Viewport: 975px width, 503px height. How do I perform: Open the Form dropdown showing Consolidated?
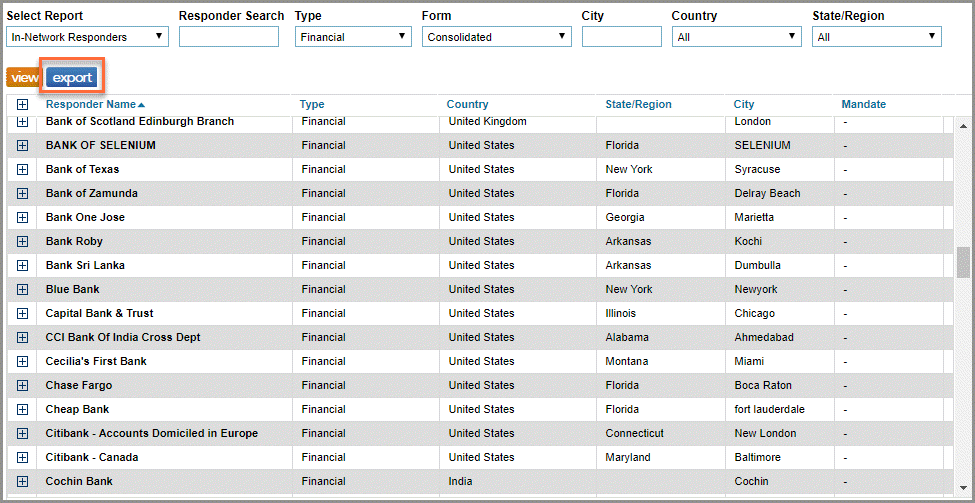(x=496, y=37)
